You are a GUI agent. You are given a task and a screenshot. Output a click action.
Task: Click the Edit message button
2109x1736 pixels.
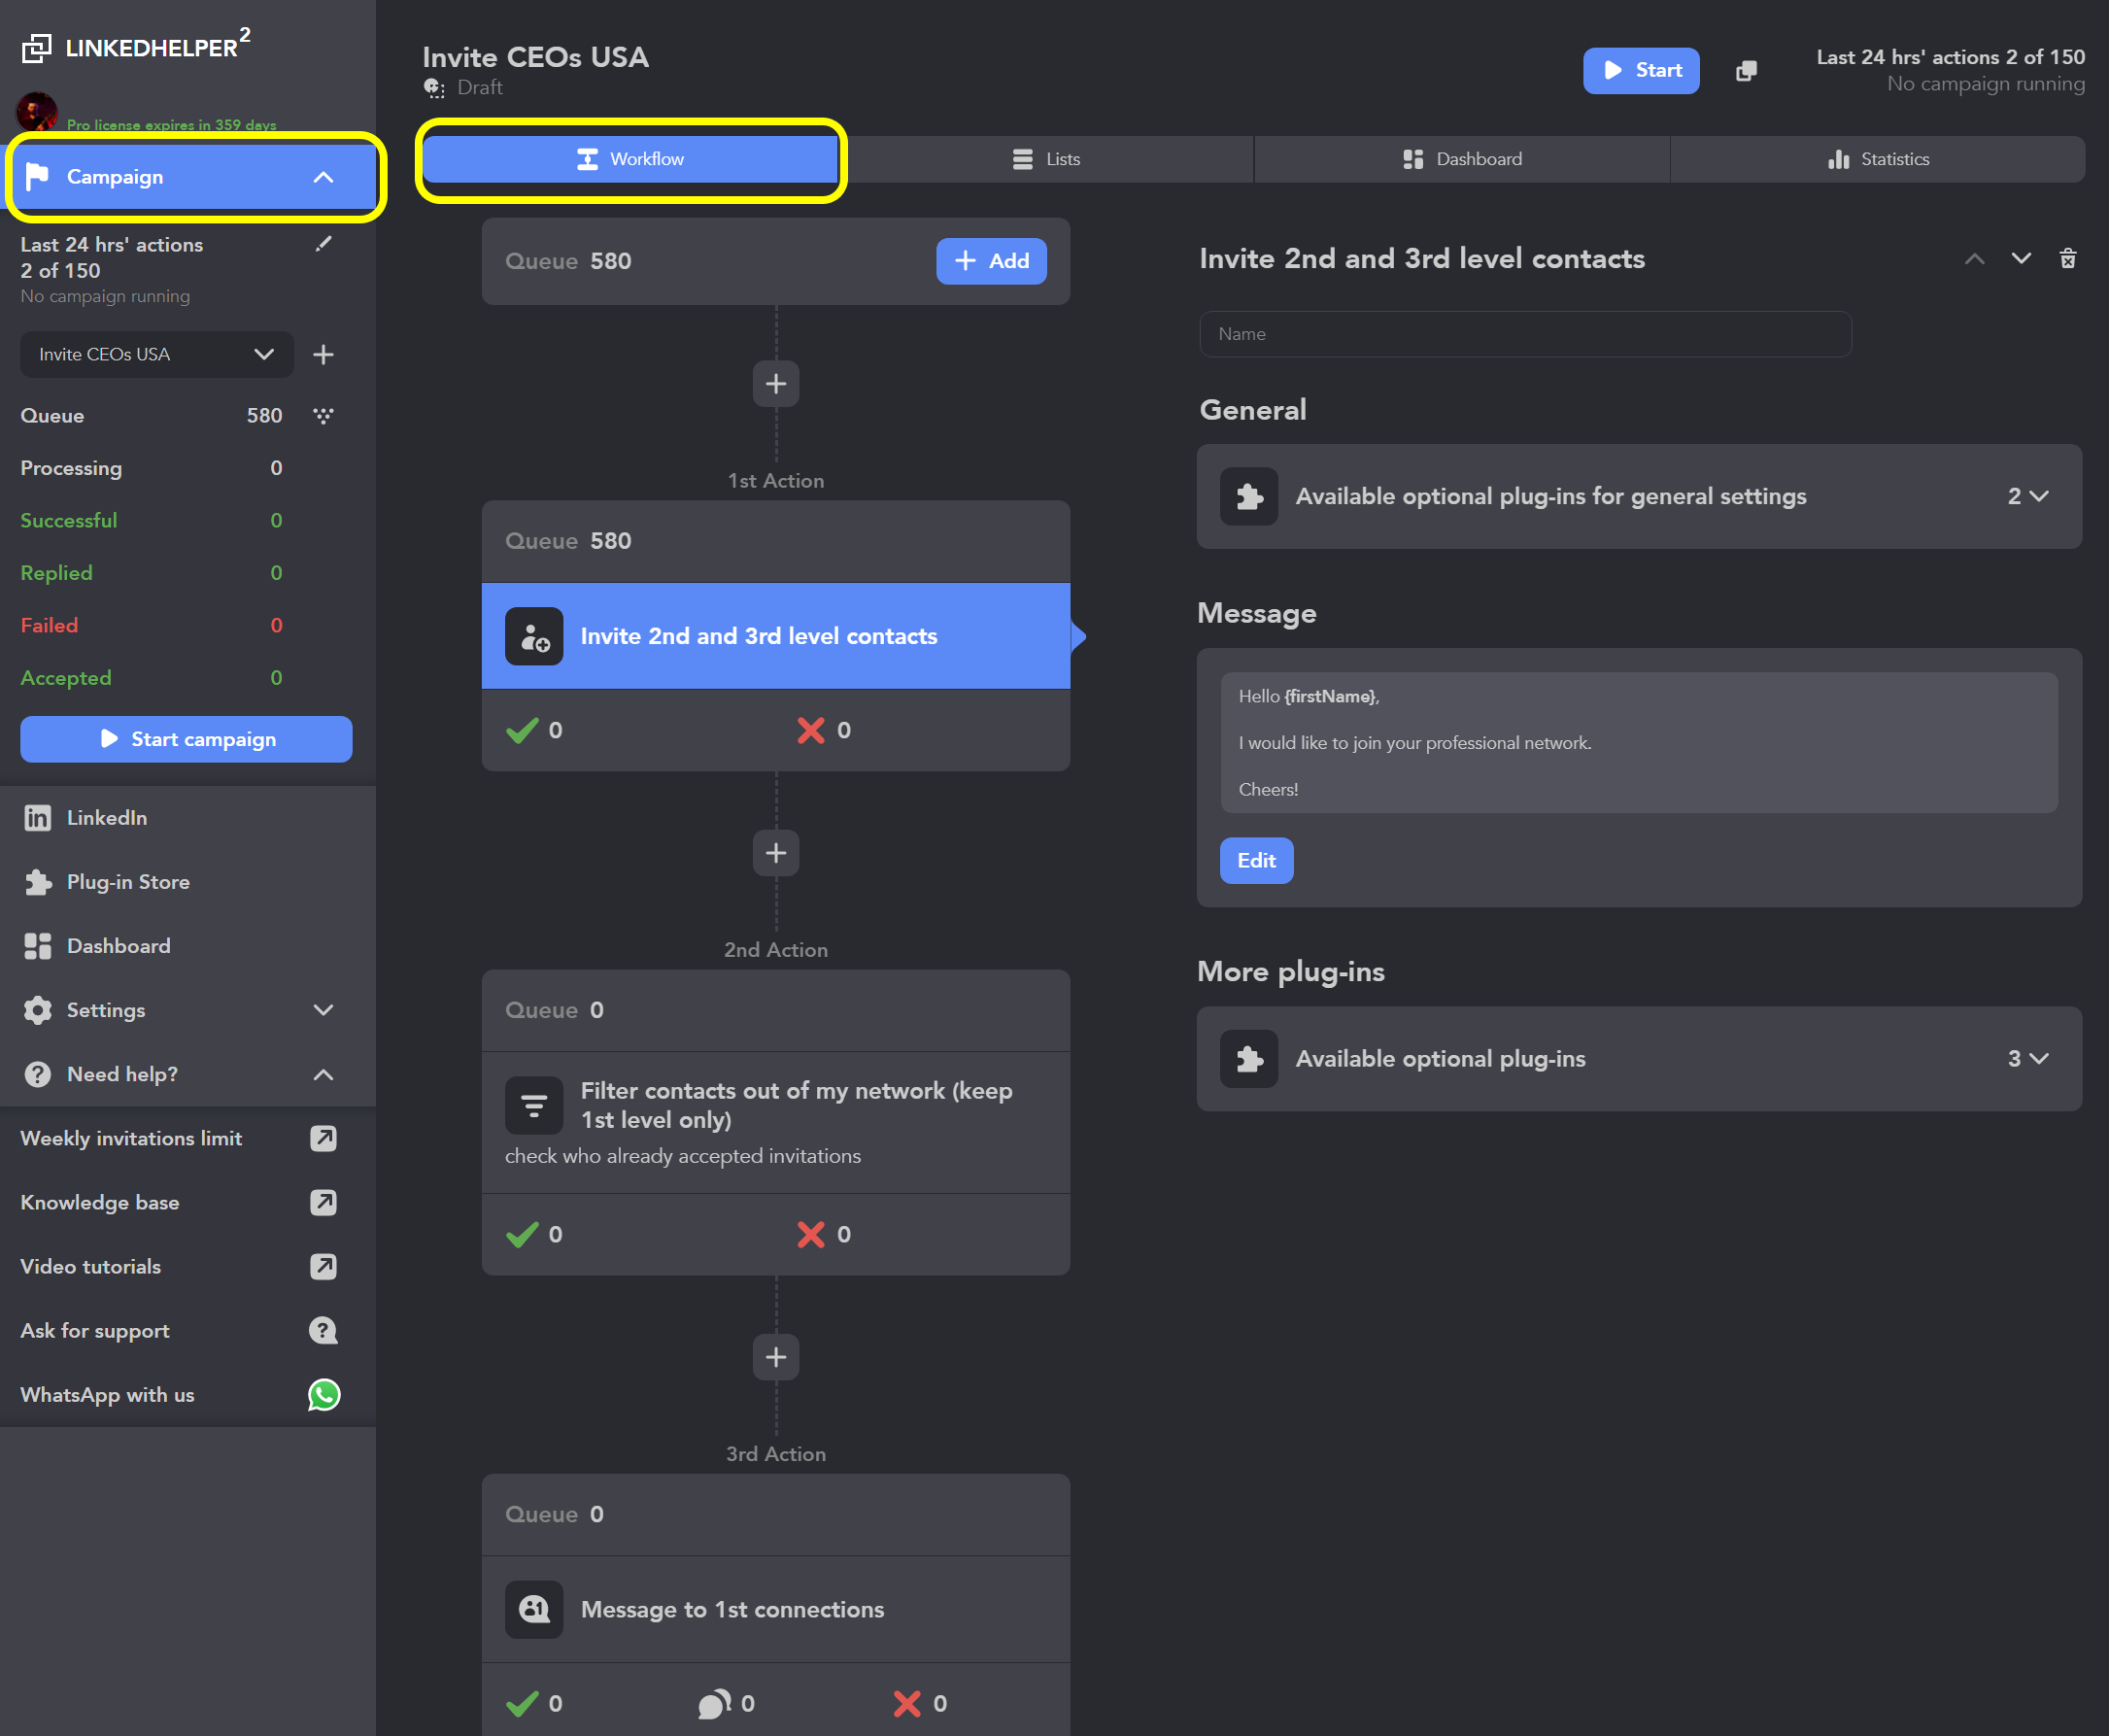point(1256,860)
